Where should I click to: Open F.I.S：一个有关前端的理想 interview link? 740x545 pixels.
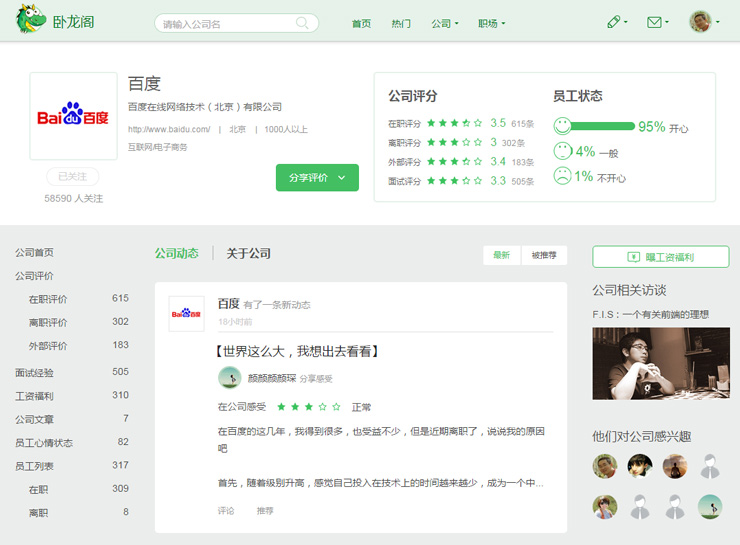click(651, 314)
